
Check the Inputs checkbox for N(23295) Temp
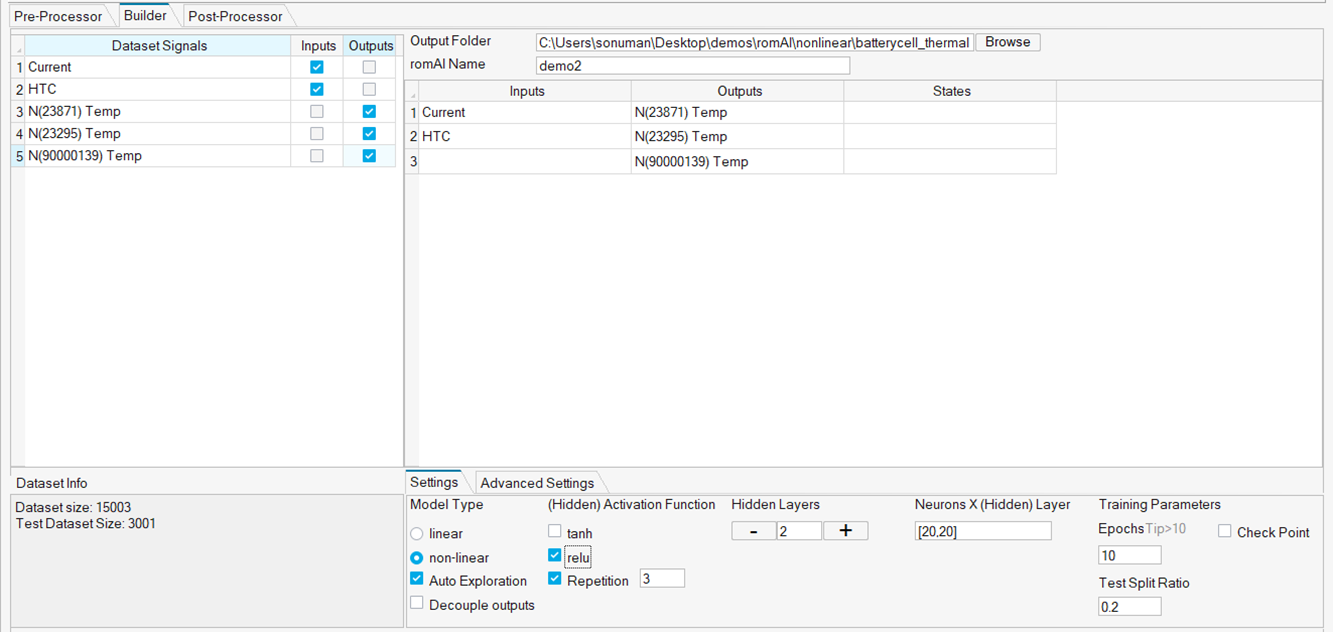pos(317,133)
